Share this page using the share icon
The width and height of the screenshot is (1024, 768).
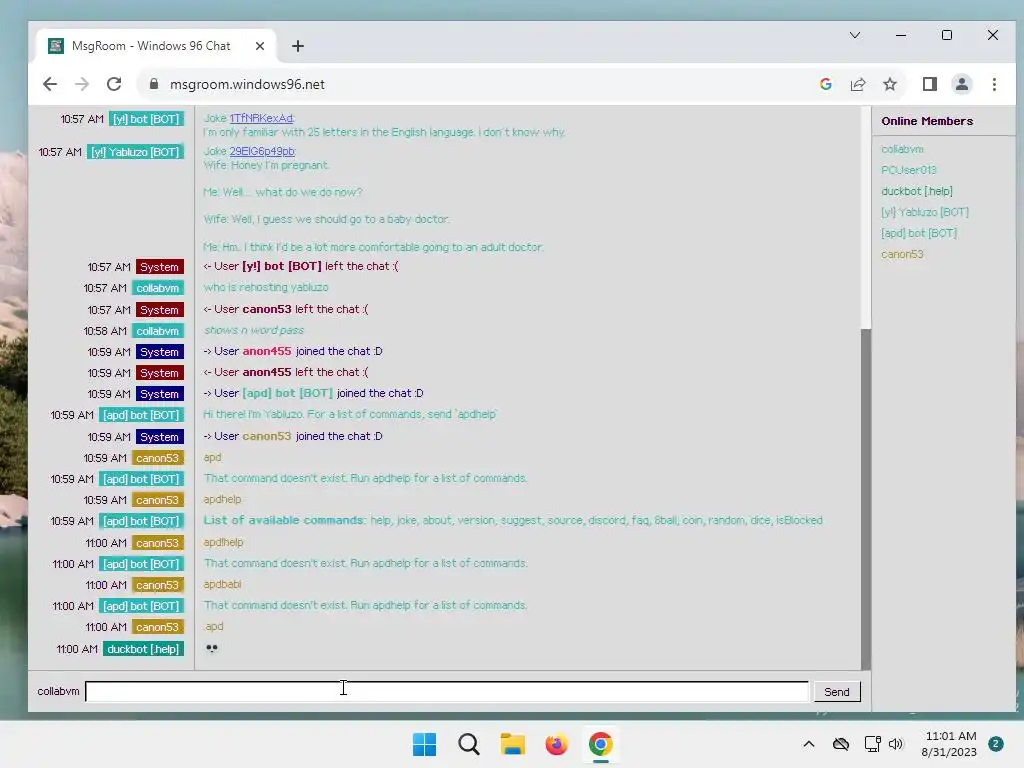tap(857, 84)
